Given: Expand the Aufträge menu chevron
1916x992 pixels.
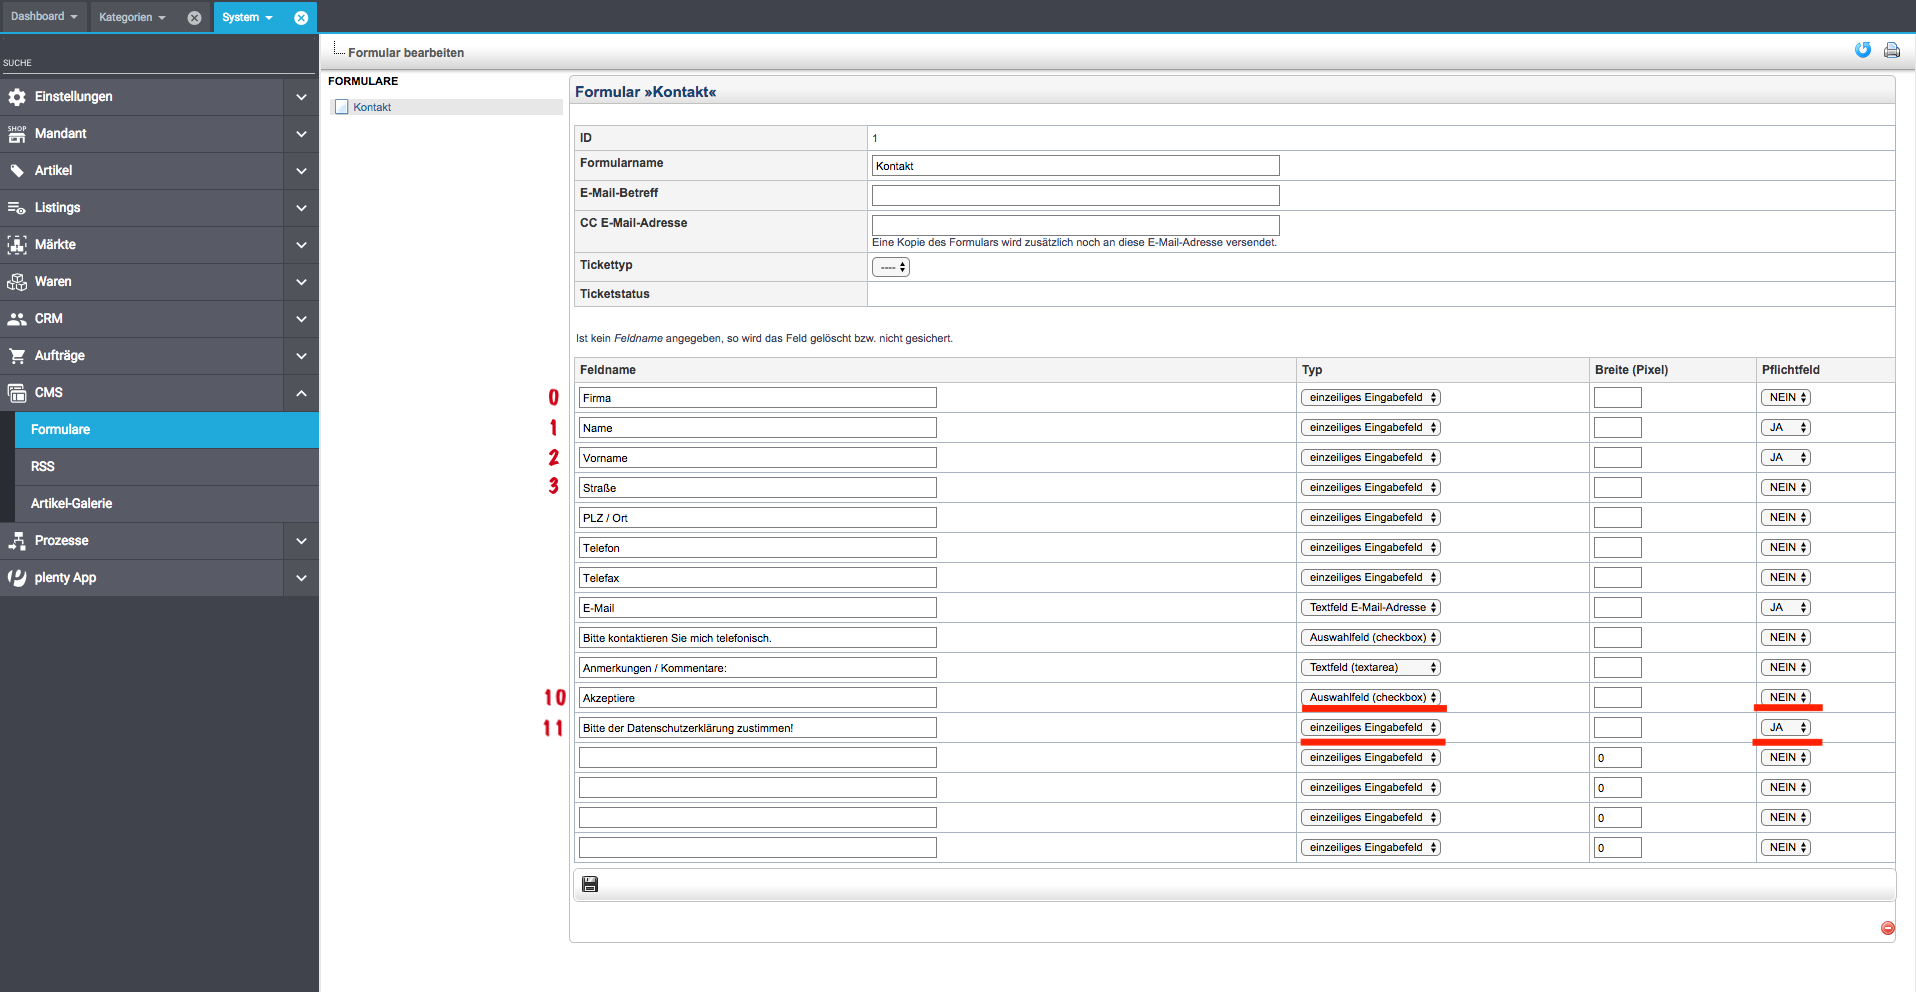Looking at the screenshot, I should (x=301, y=356).
